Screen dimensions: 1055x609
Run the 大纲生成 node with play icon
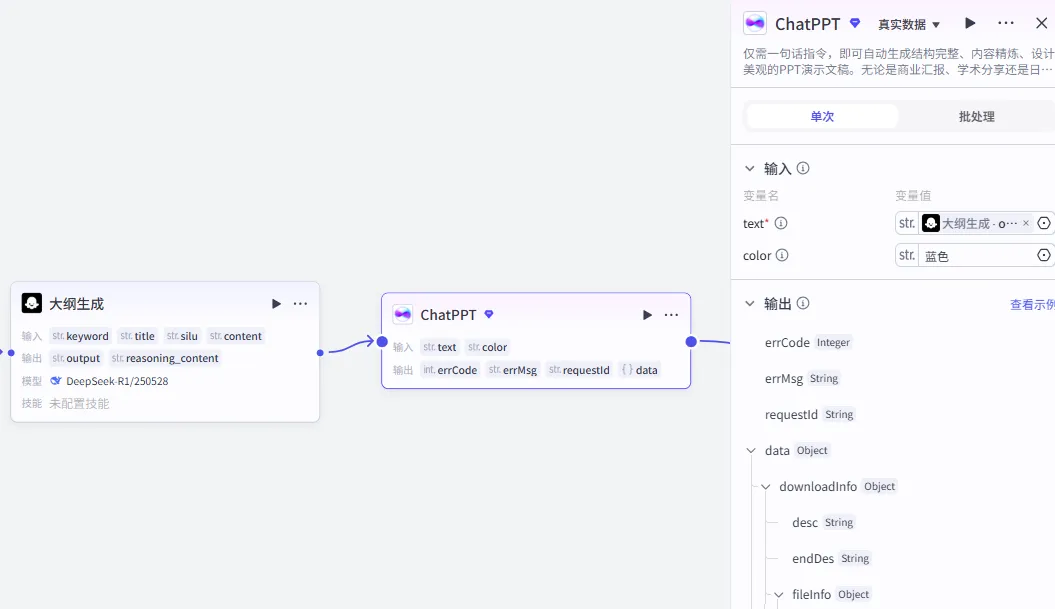[x=276, y=303]
